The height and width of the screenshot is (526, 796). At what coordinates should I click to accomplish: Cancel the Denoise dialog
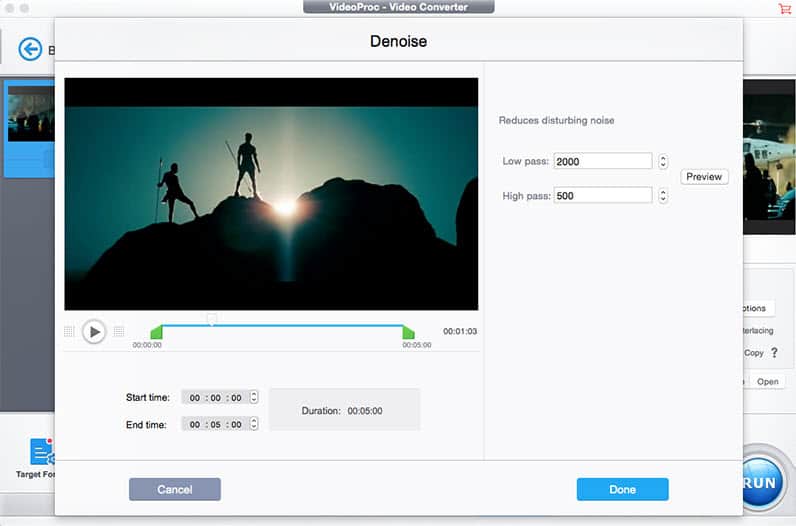175,489
